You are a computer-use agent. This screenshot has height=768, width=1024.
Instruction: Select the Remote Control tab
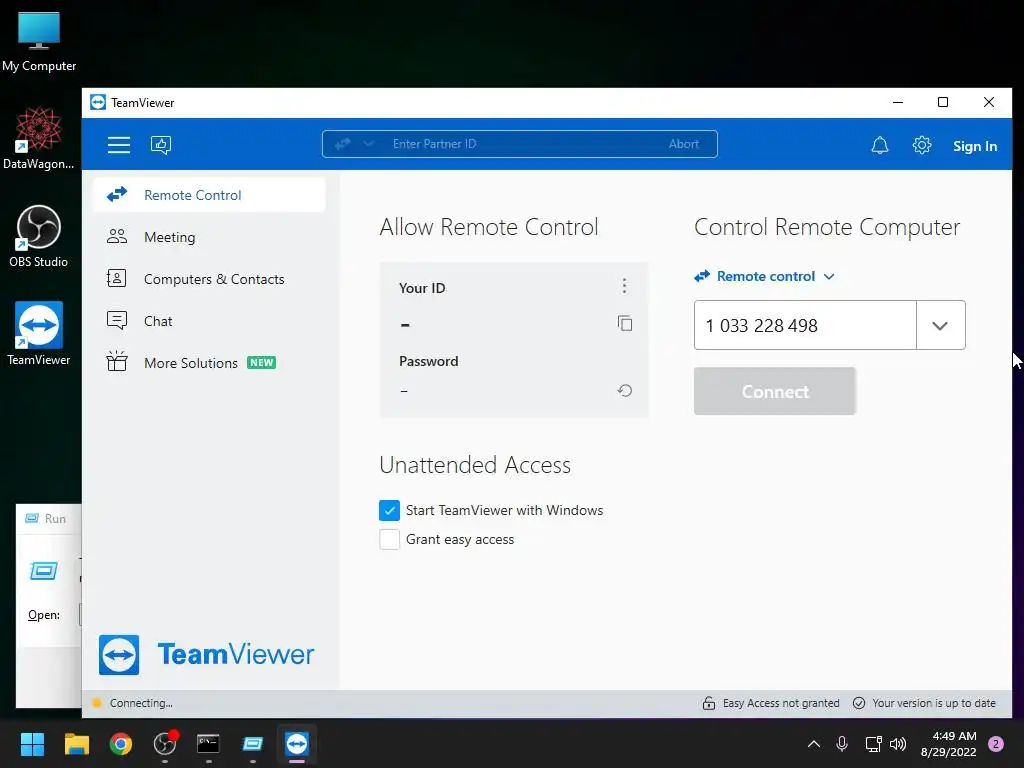click(x=209, y=195)
